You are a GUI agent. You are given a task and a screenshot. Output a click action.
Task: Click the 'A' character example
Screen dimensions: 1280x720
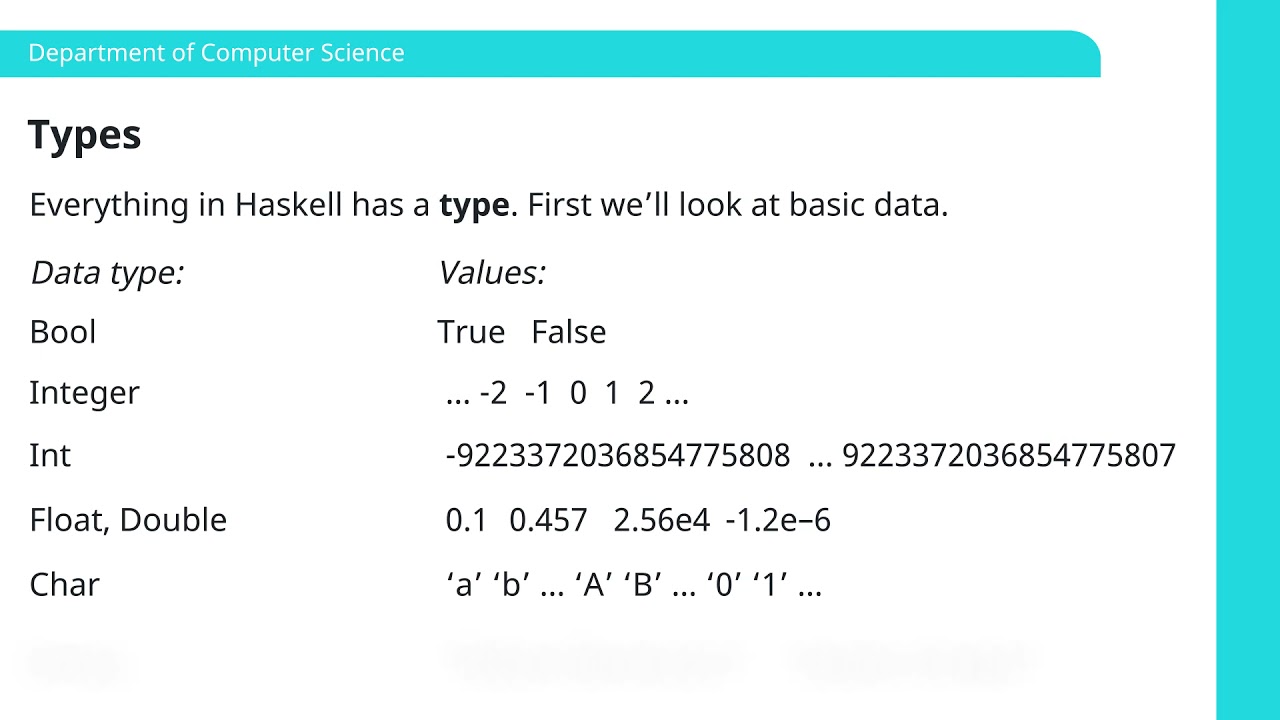[593, 584]
